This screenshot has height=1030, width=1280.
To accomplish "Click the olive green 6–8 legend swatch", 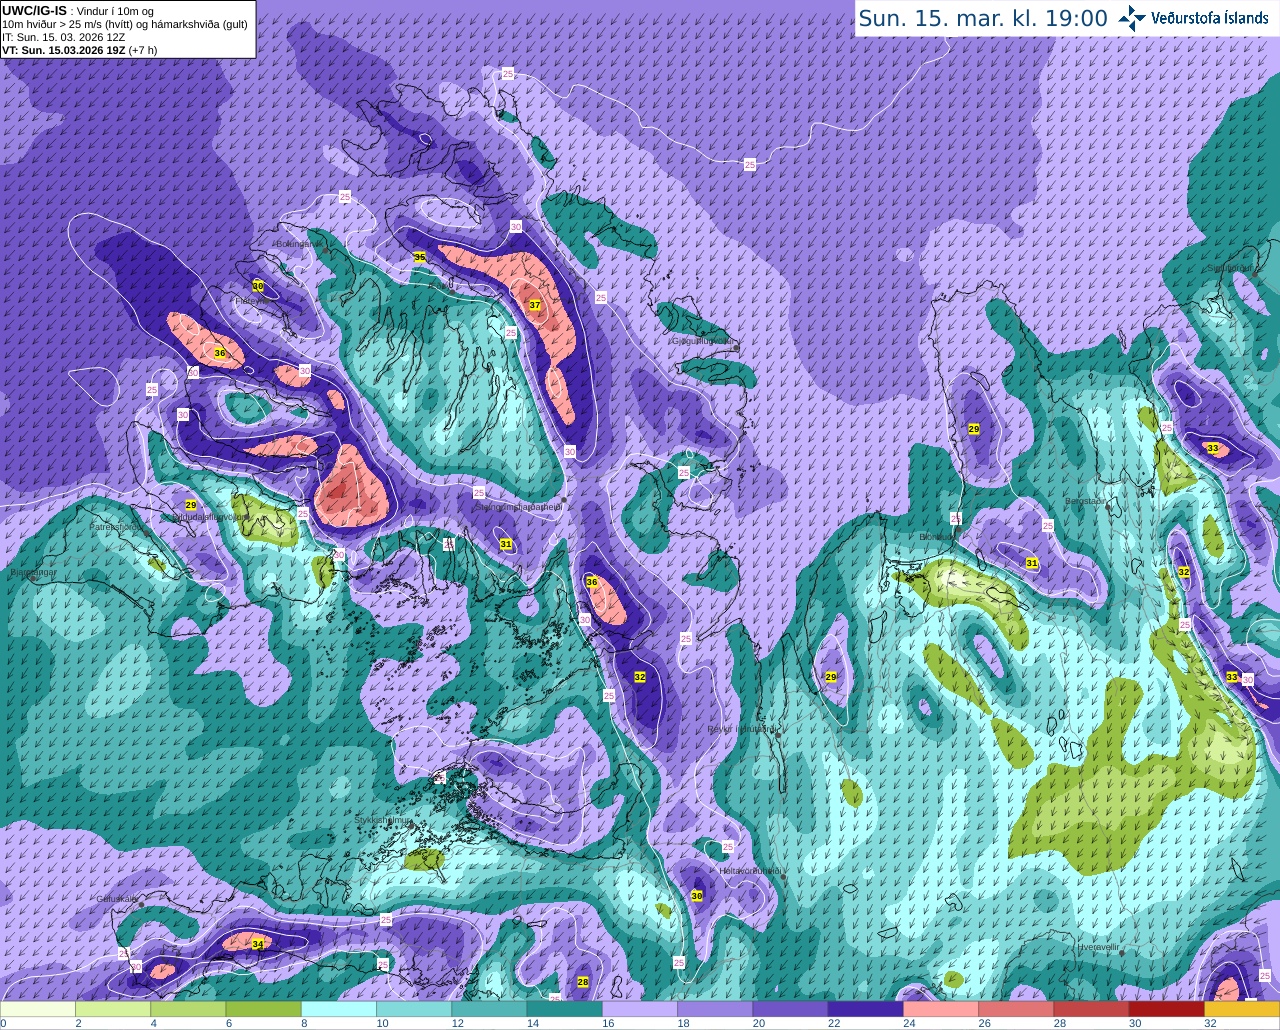I will coord(264,1009).
